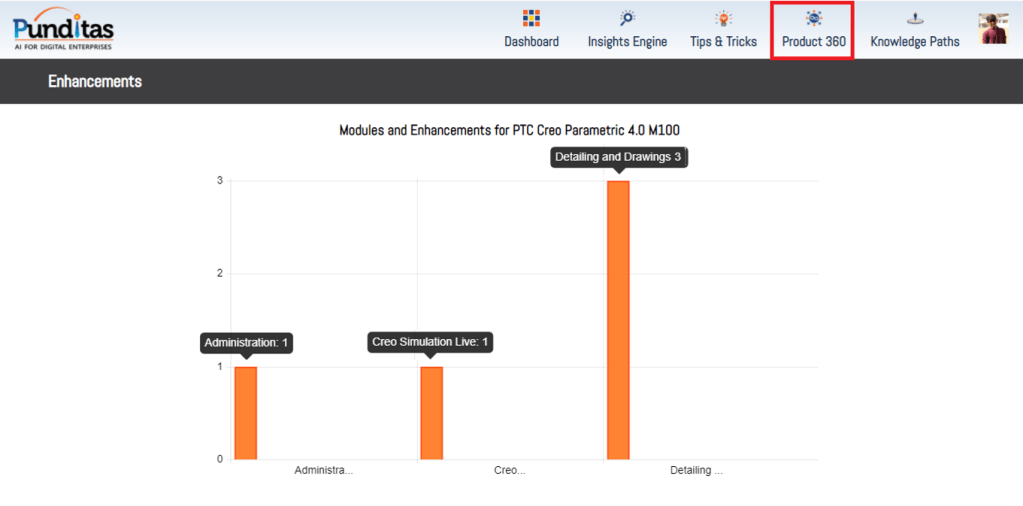Viewport: 1023px width, 506px height.
Task: Go to Tips & Tricks text label
Action: pos(723,42)
